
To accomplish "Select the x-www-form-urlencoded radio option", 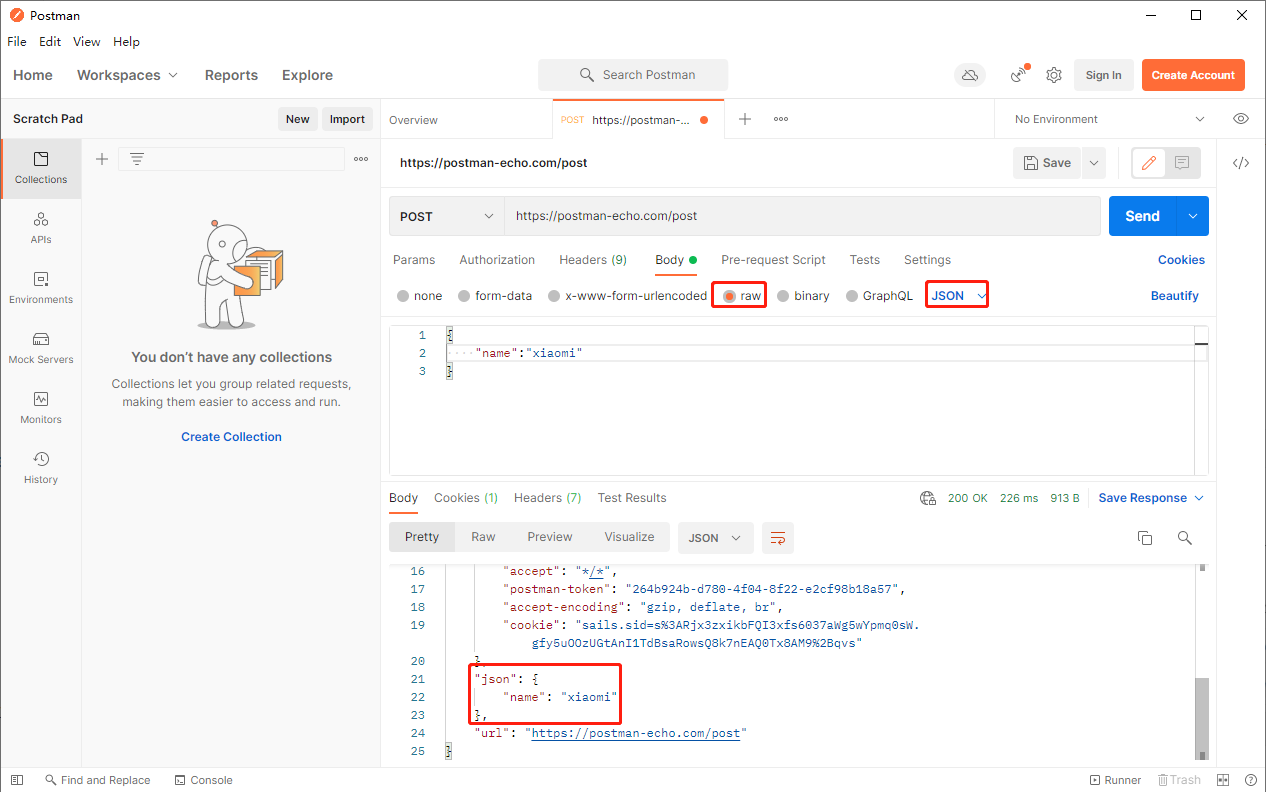I will (554, 296).
